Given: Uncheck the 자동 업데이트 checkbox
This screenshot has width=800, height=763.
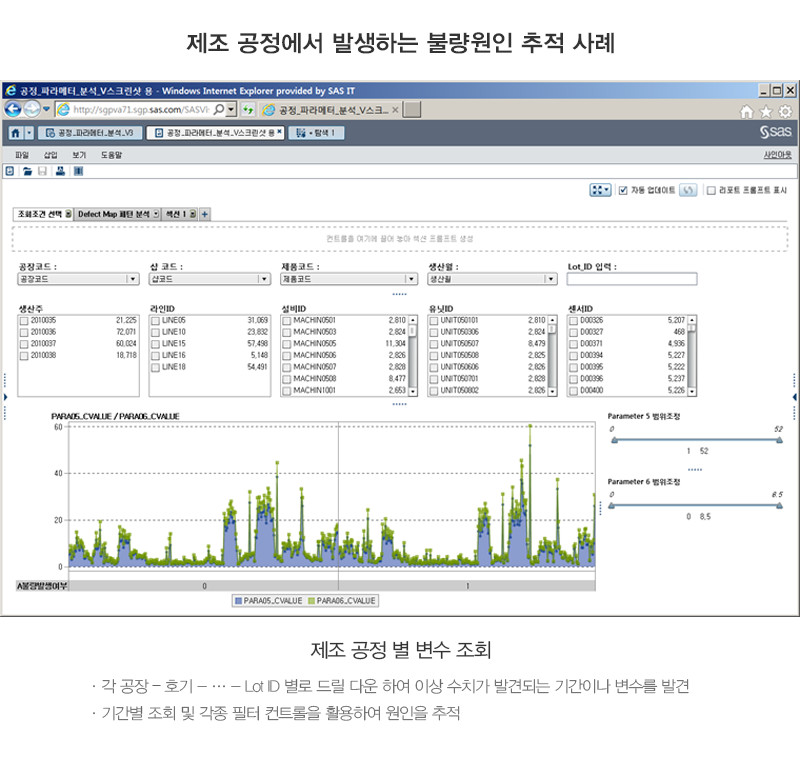Looking at the screenshot, I should (623, 190).
